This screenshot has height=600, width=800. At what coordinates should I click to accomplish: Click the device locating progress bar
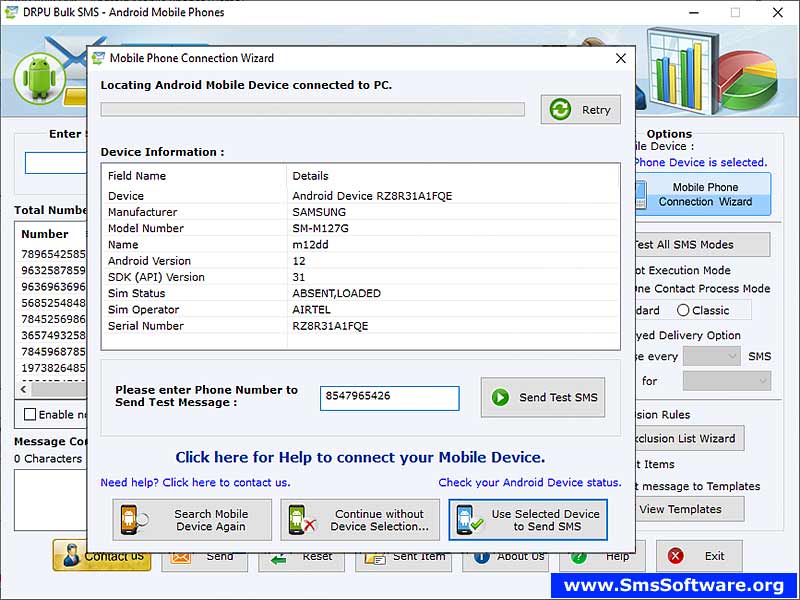click(315, 110)
